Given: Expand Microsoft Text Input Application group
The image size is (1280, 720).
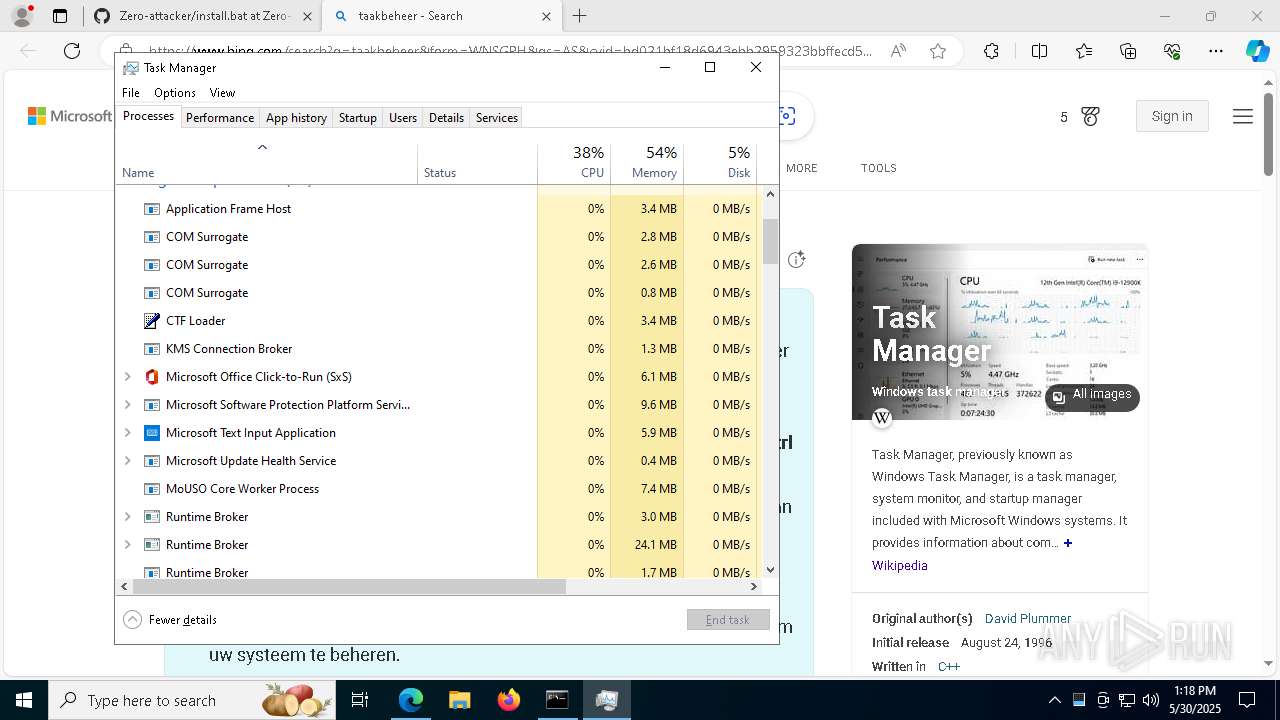Looking at the screenshot, I should [127, 433].
